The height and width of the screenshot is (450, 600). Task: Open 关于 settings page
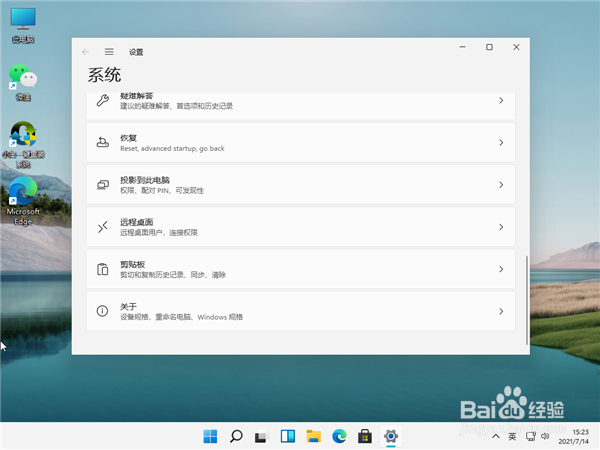point(300,311)
